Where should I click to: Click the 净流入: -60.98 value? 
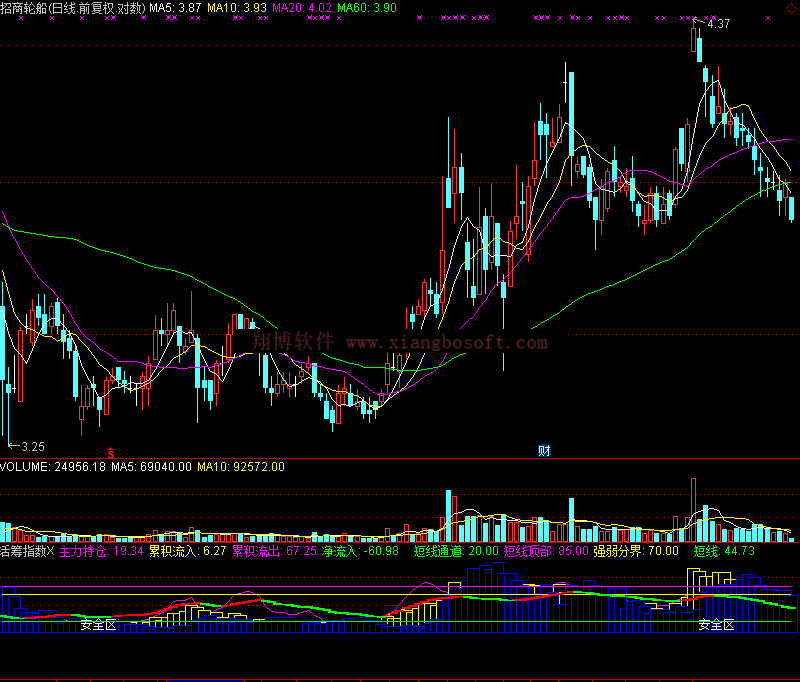tap(360, 551)
